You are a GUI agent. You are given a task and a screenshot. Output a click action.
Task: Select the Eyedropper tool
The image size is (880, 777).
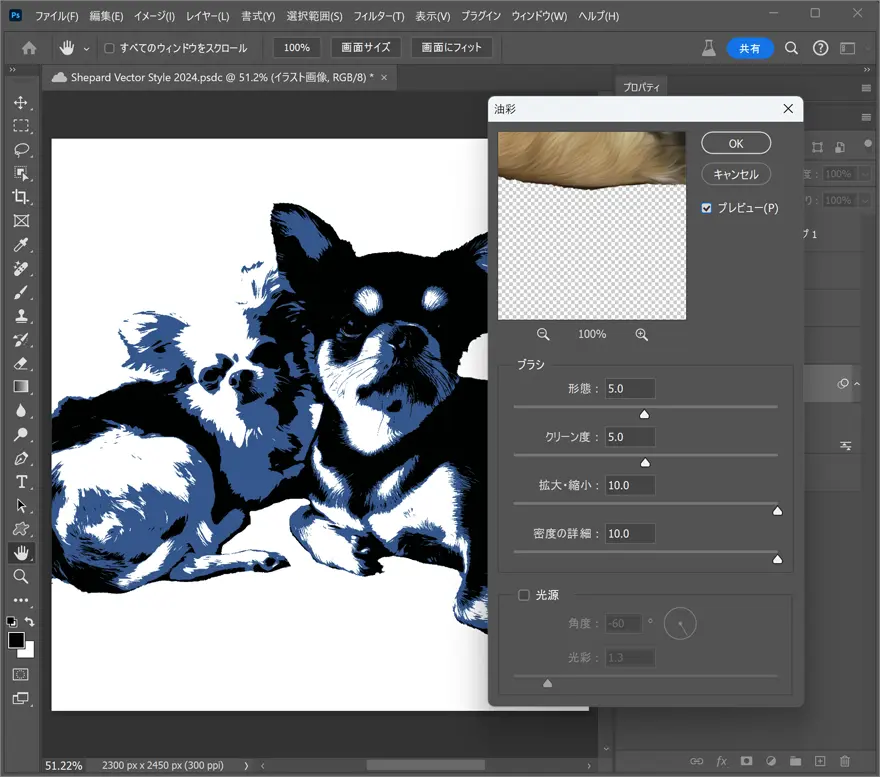click(20, 245)
